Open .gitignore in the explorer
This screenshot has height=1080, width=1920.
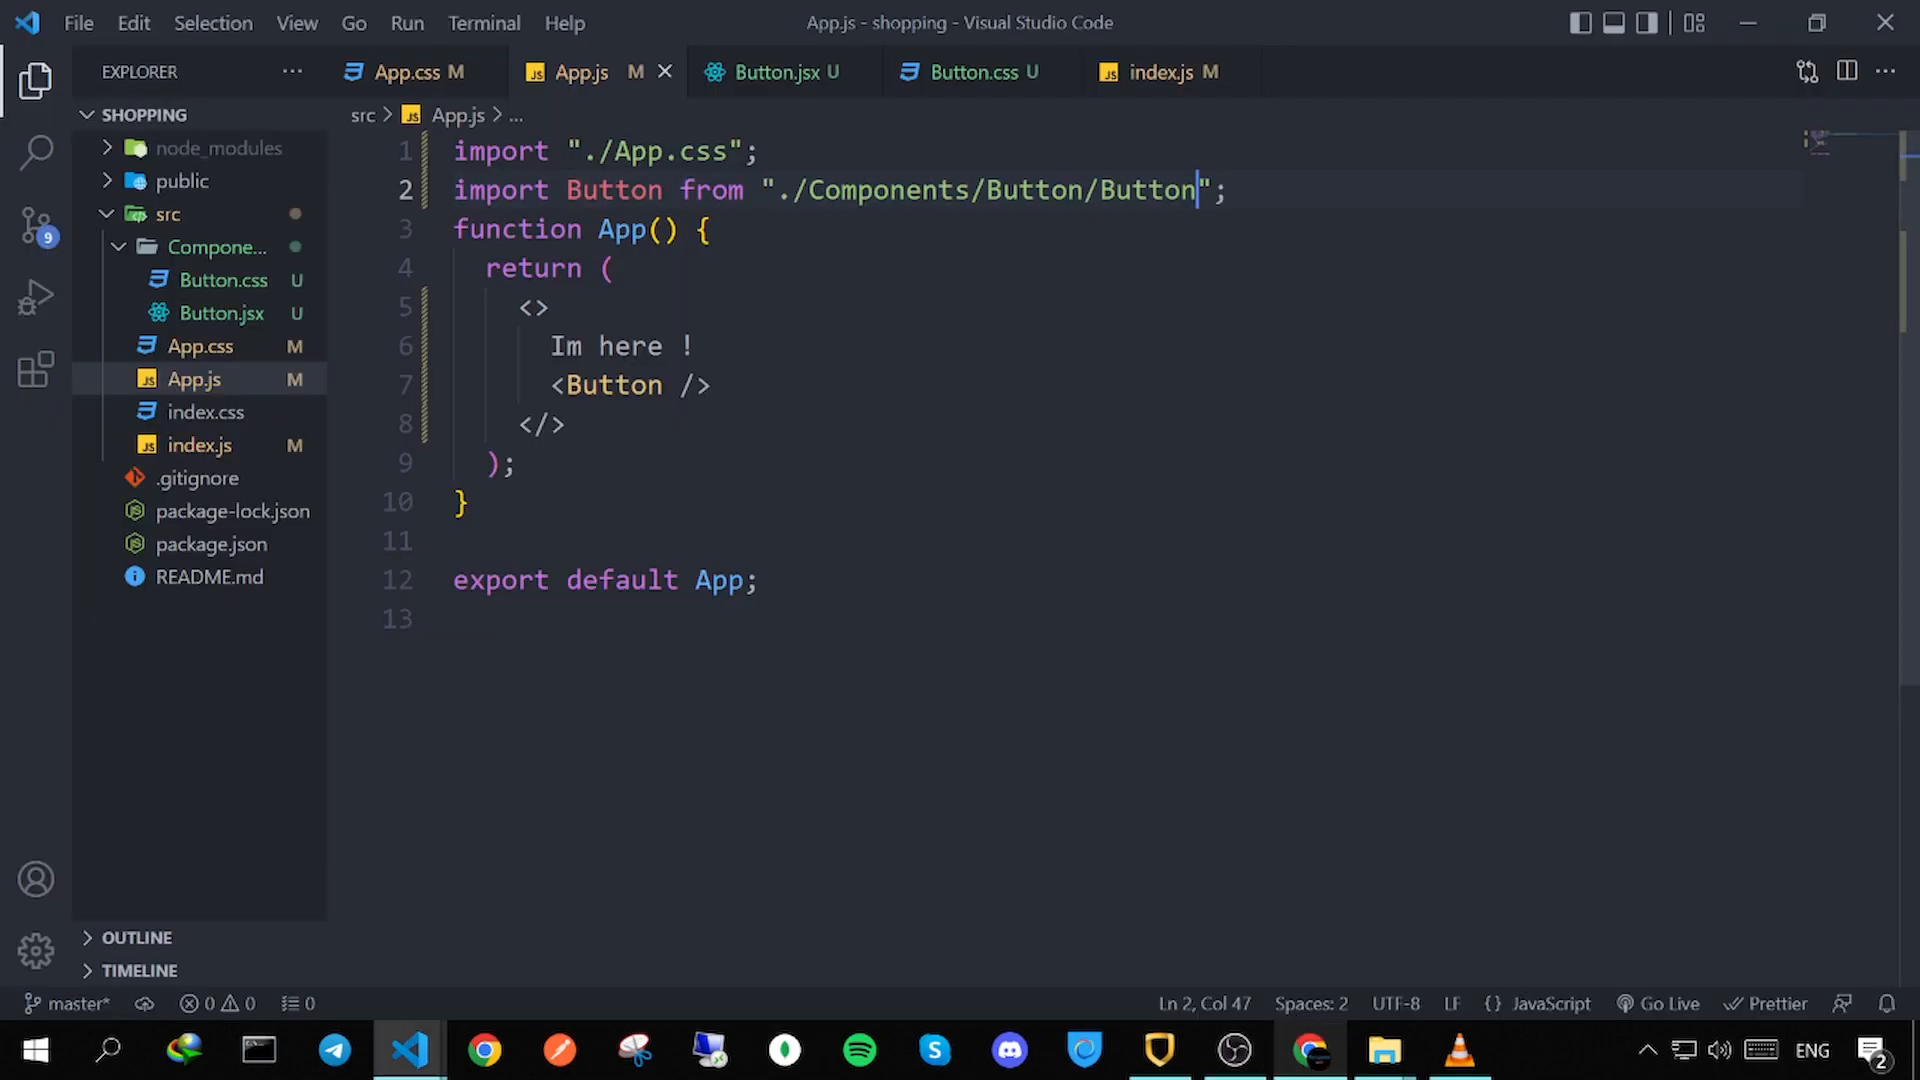197,478
